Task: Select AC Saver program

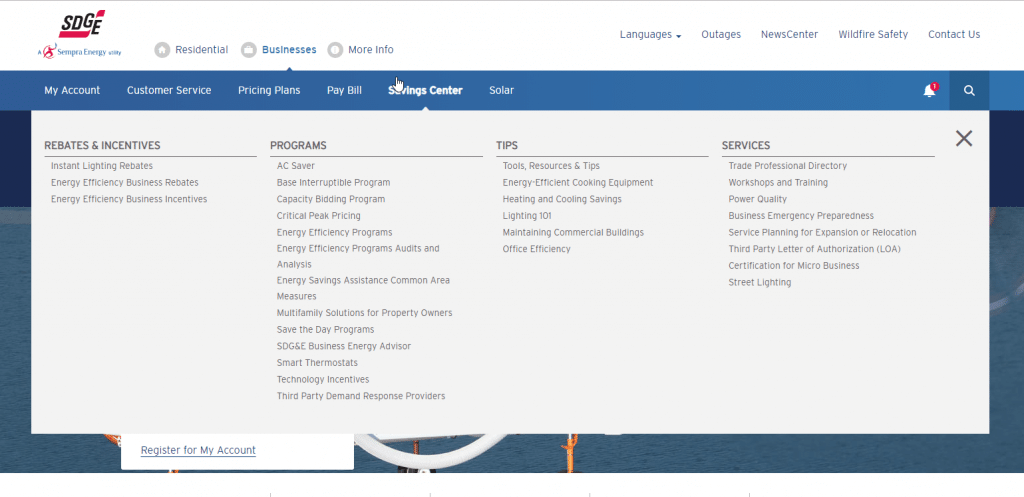Action: pyautogui.click(x=296, y=166)
